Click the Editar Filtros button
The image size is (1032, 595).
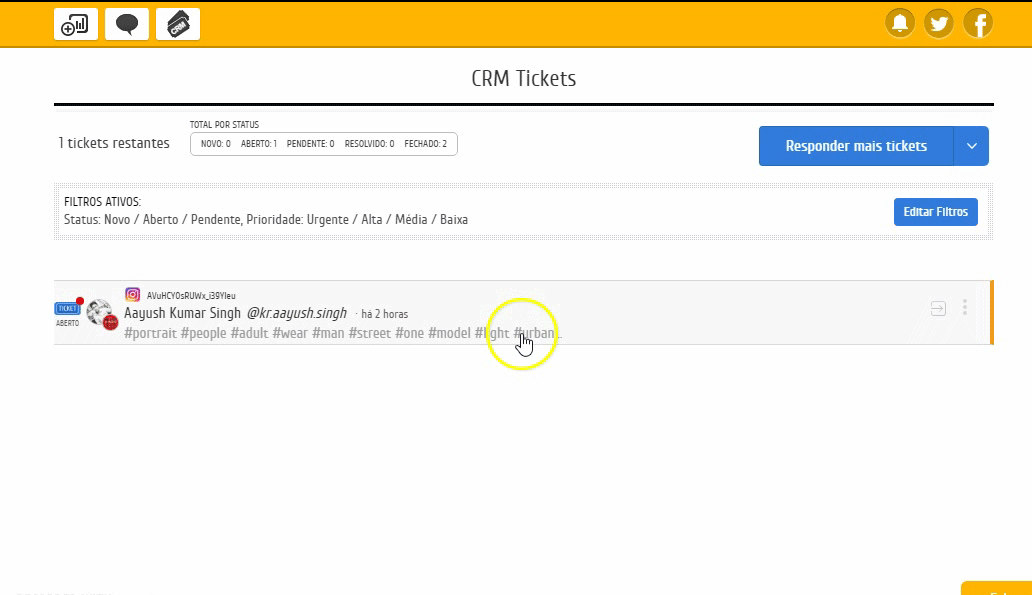pos(935,212)
